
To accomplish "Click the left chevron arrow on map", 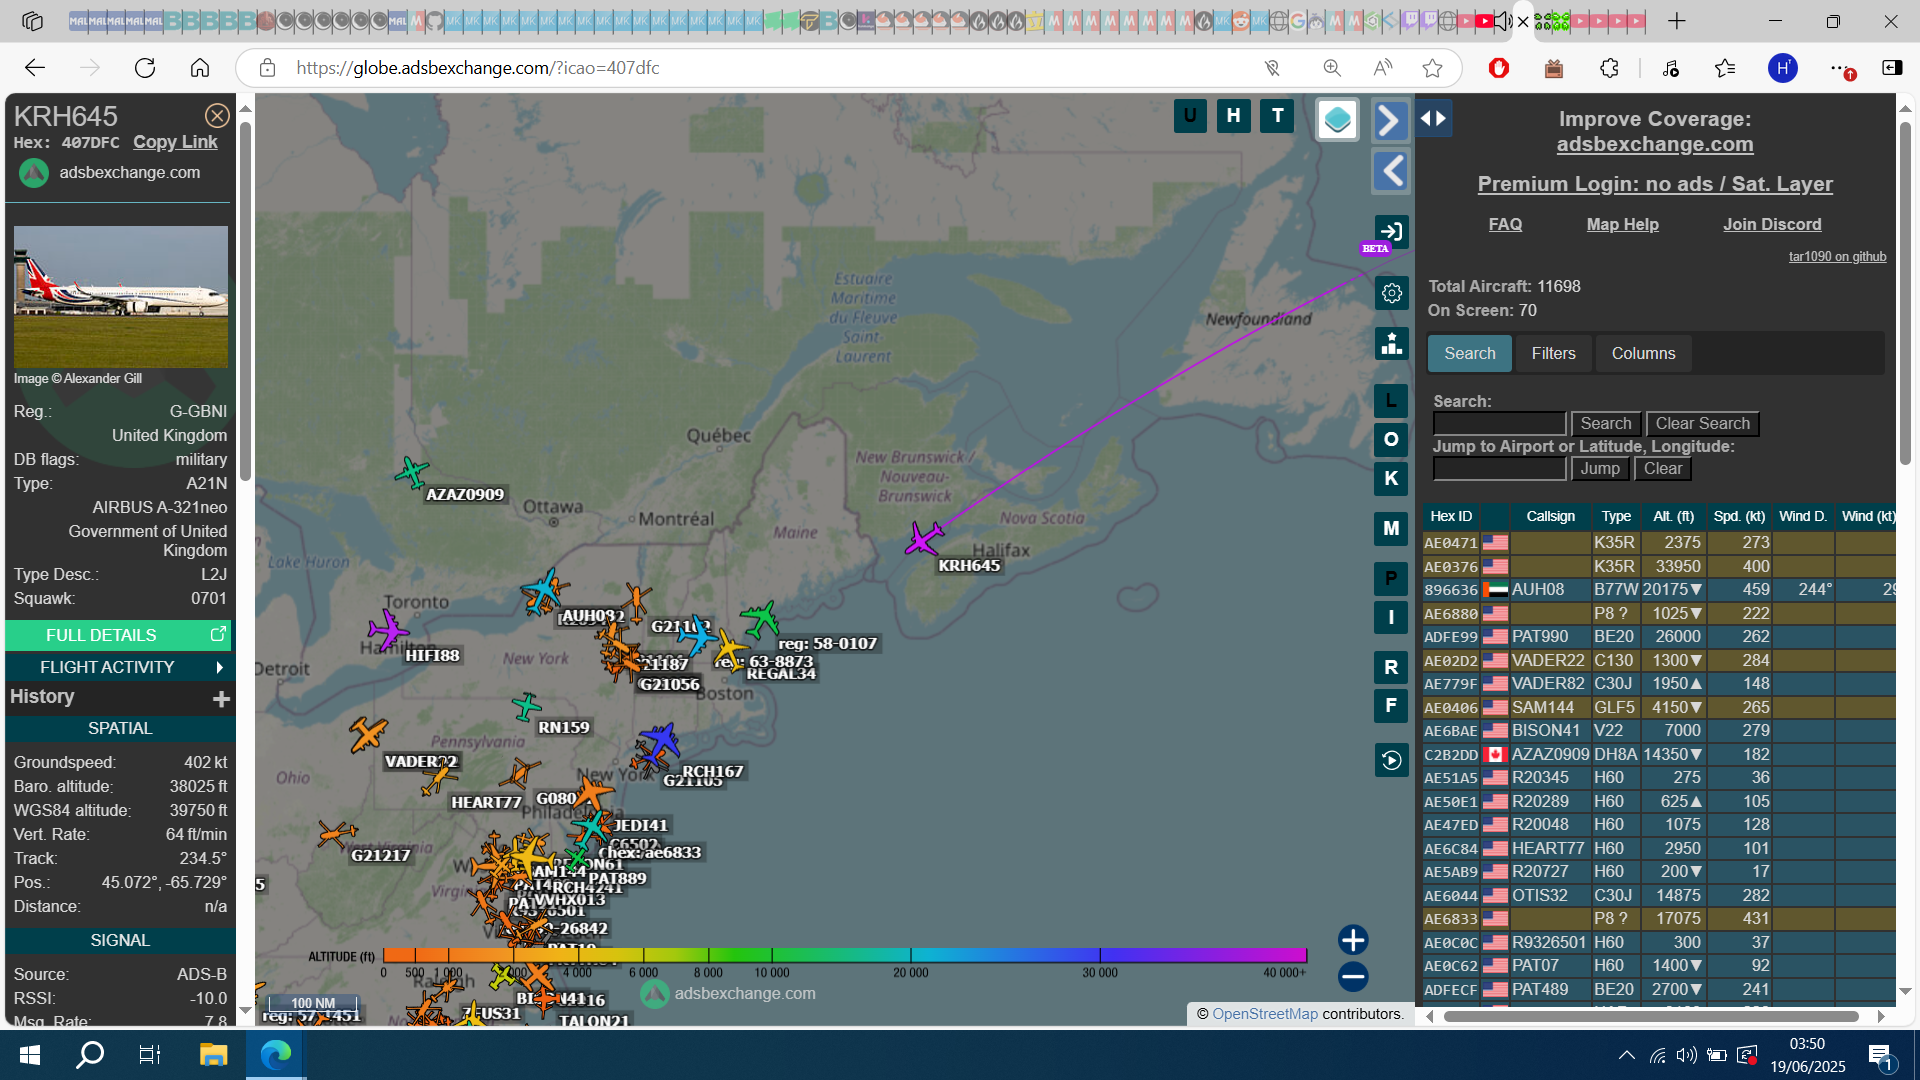I will coord(1390,171).
